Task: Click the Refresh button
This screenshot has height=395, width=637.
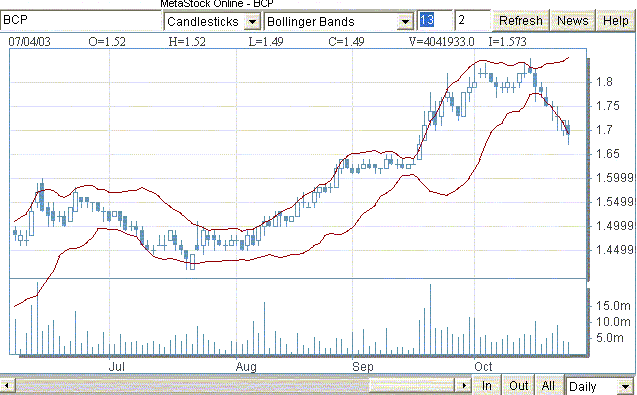Action: pos(520,21)
